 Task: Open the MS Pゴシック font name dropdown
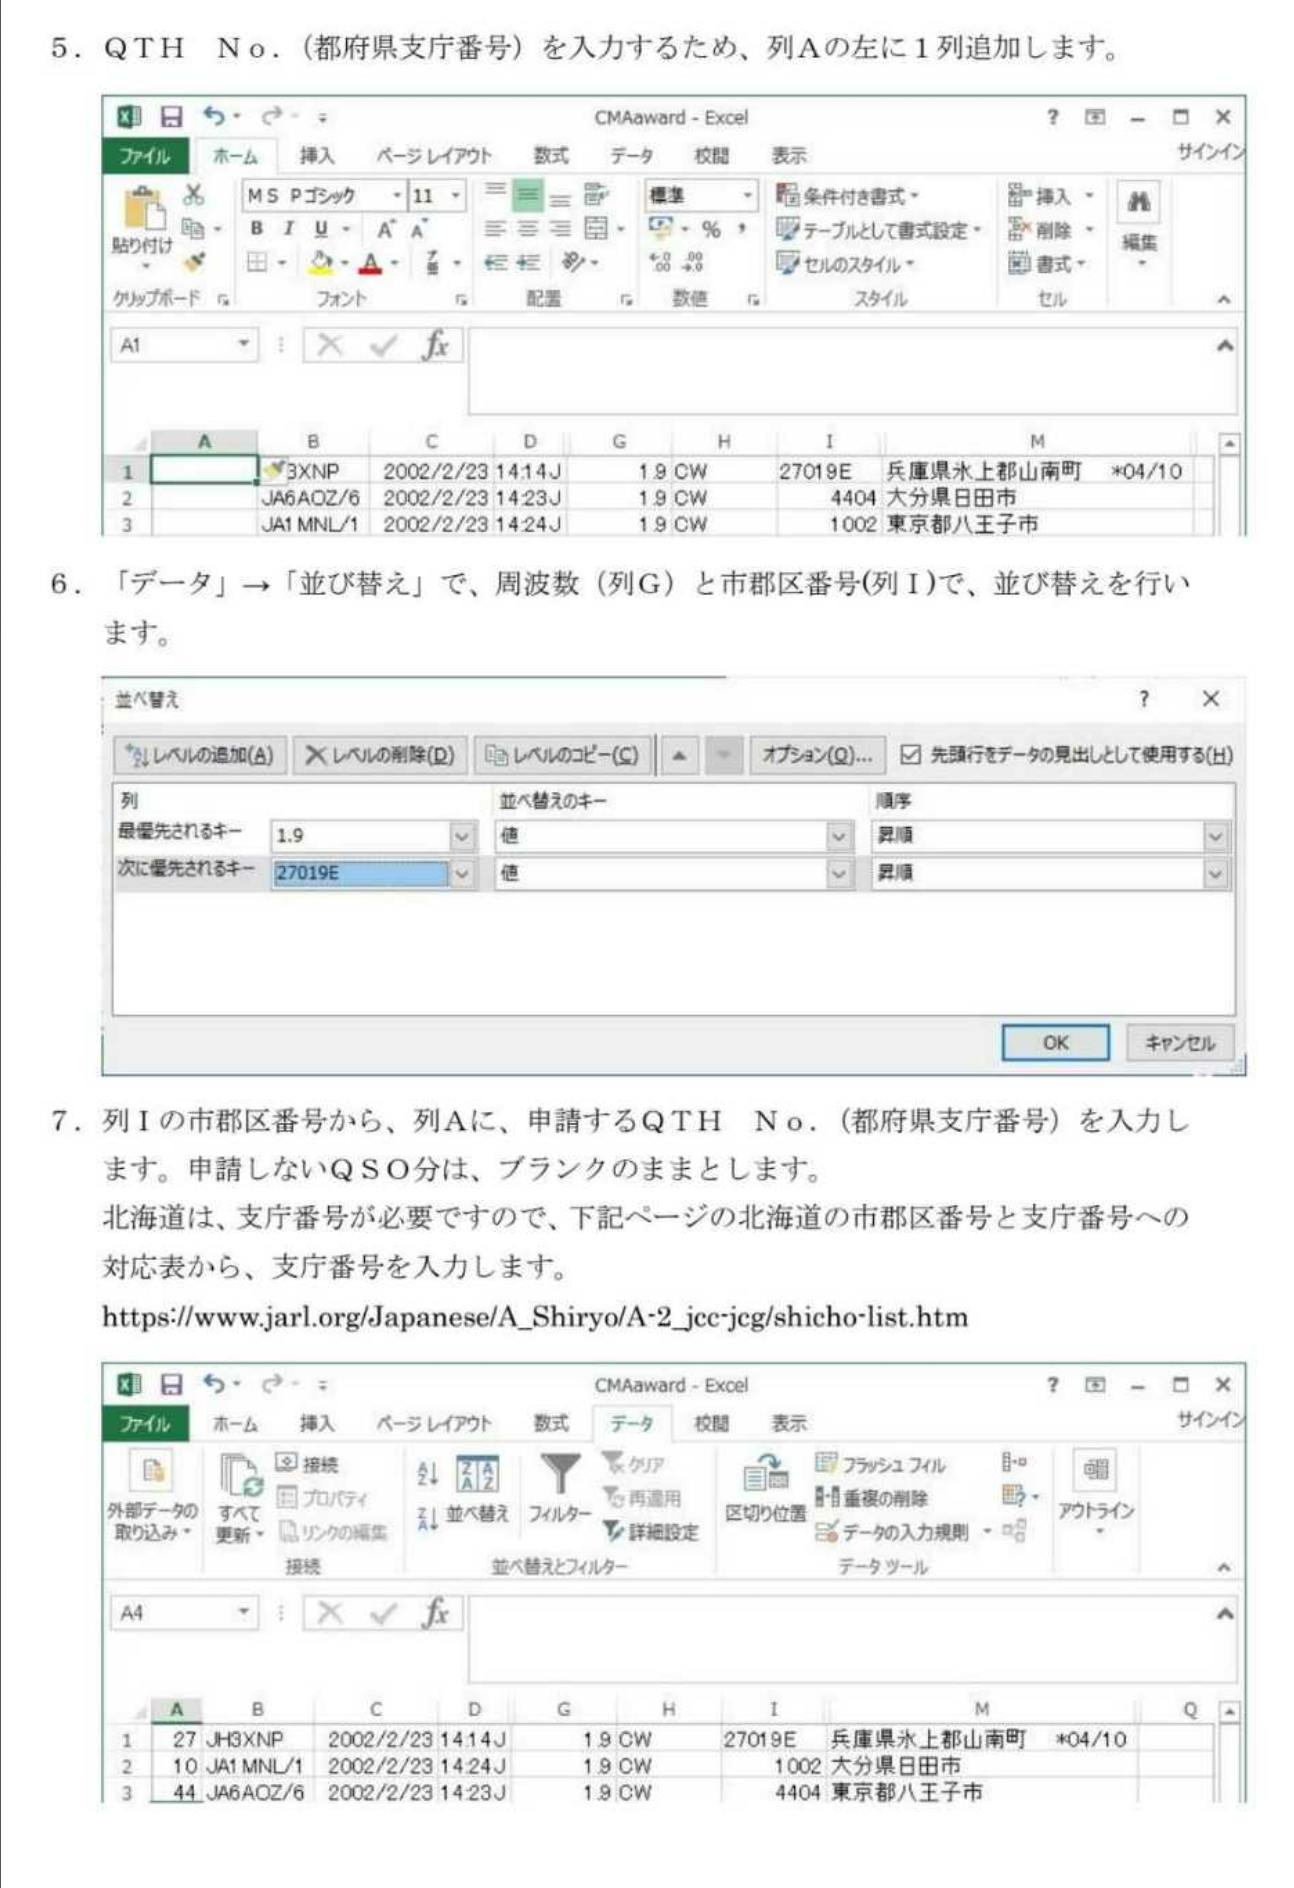point(397,195)
